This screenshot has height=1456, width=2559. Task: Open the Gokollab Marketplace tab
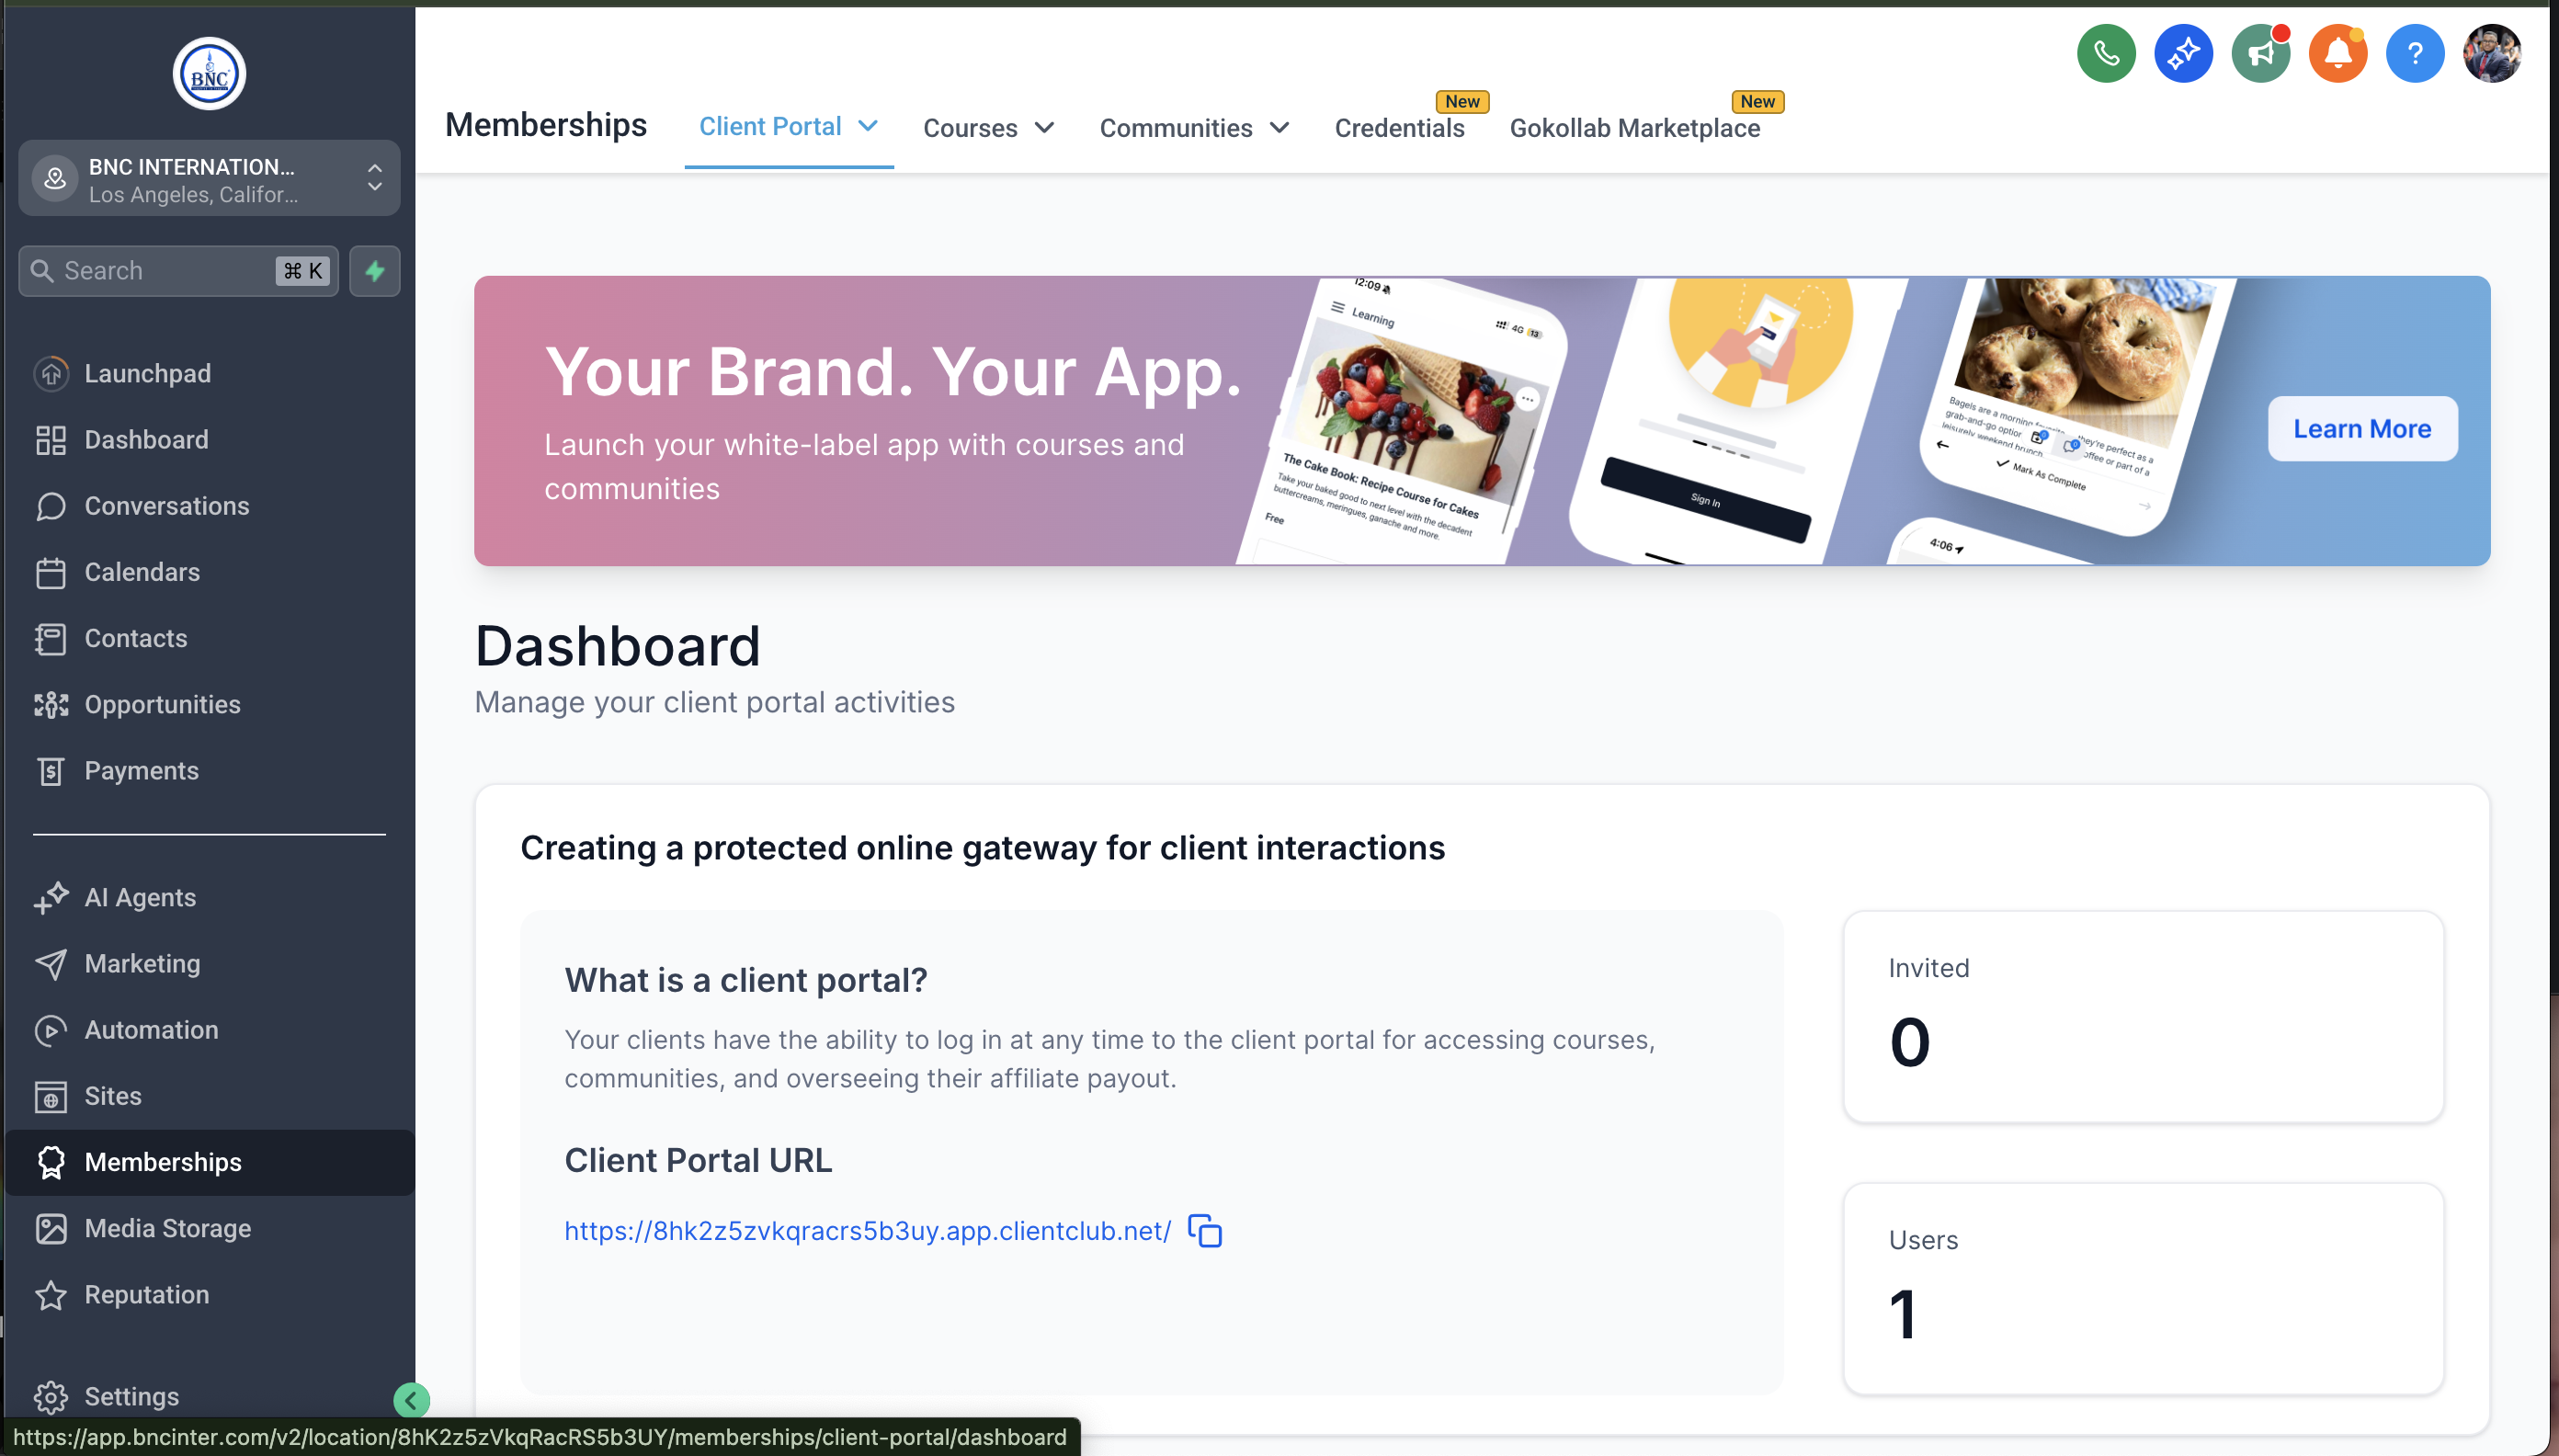pyautogui.click(x=1635, y=128)
